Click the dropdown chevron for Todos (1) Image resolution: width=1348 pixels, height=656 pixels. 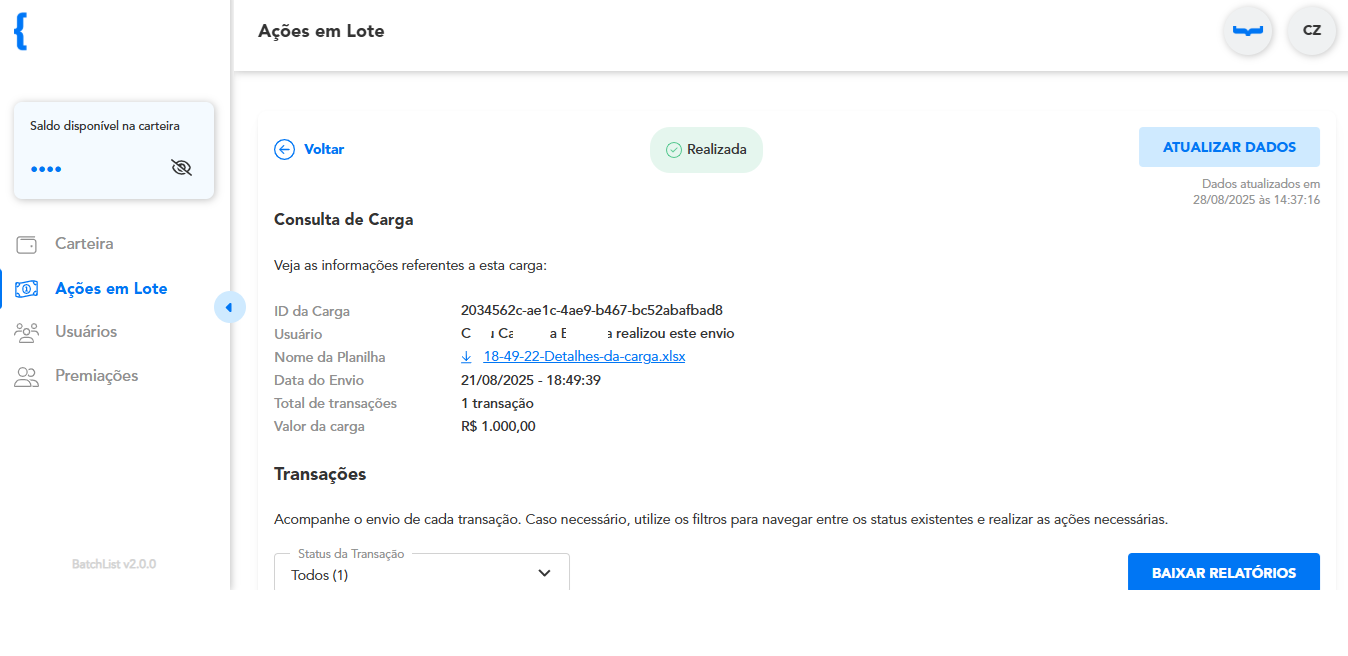click(544, 573)
